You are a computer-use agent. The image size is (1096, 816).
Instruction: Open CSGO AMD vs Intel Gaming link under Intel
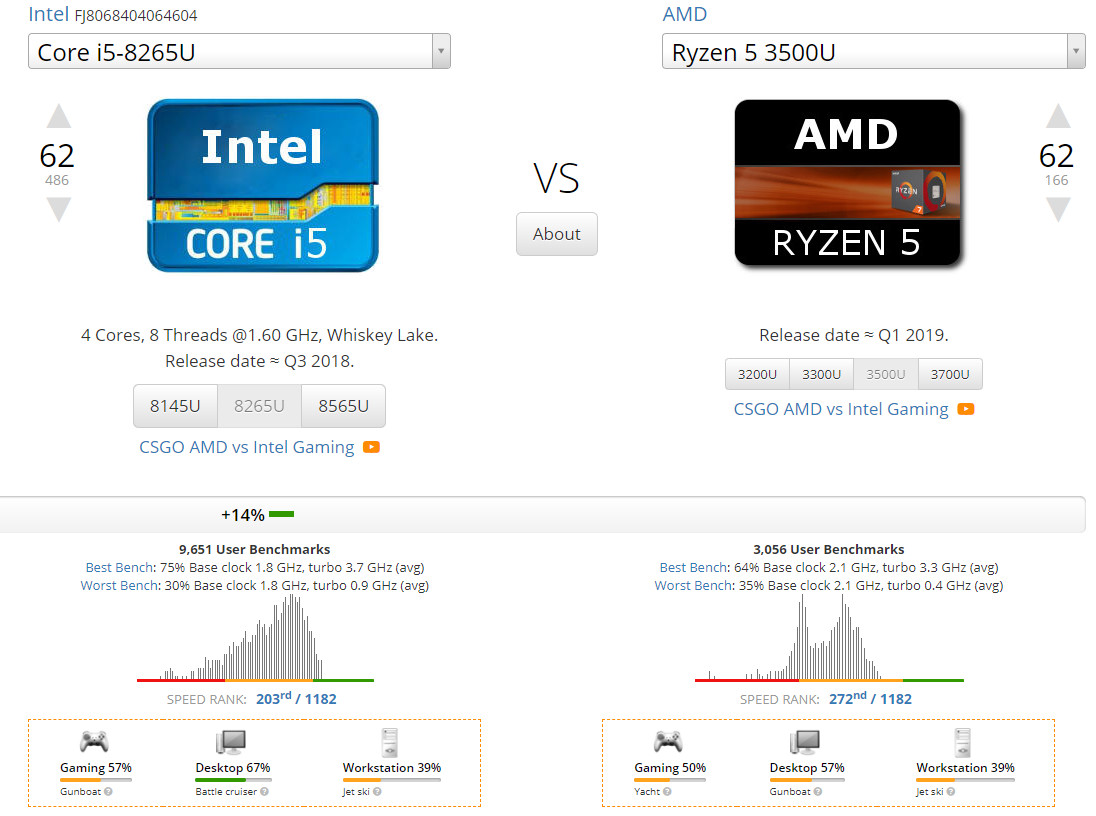247,447
